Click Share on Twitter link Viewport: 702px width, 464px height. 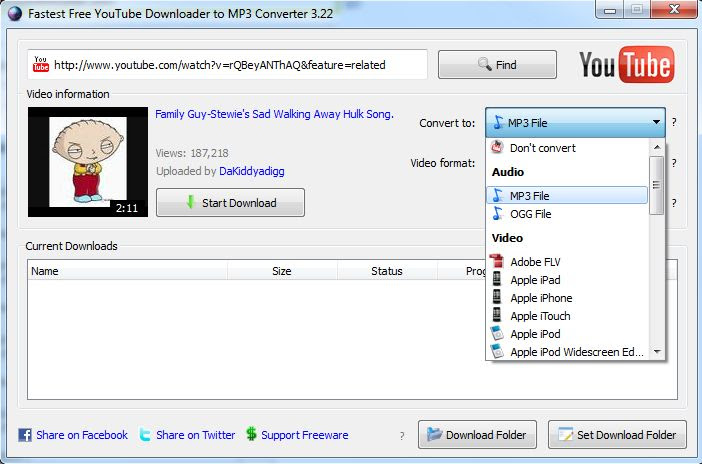pos(196,435)
